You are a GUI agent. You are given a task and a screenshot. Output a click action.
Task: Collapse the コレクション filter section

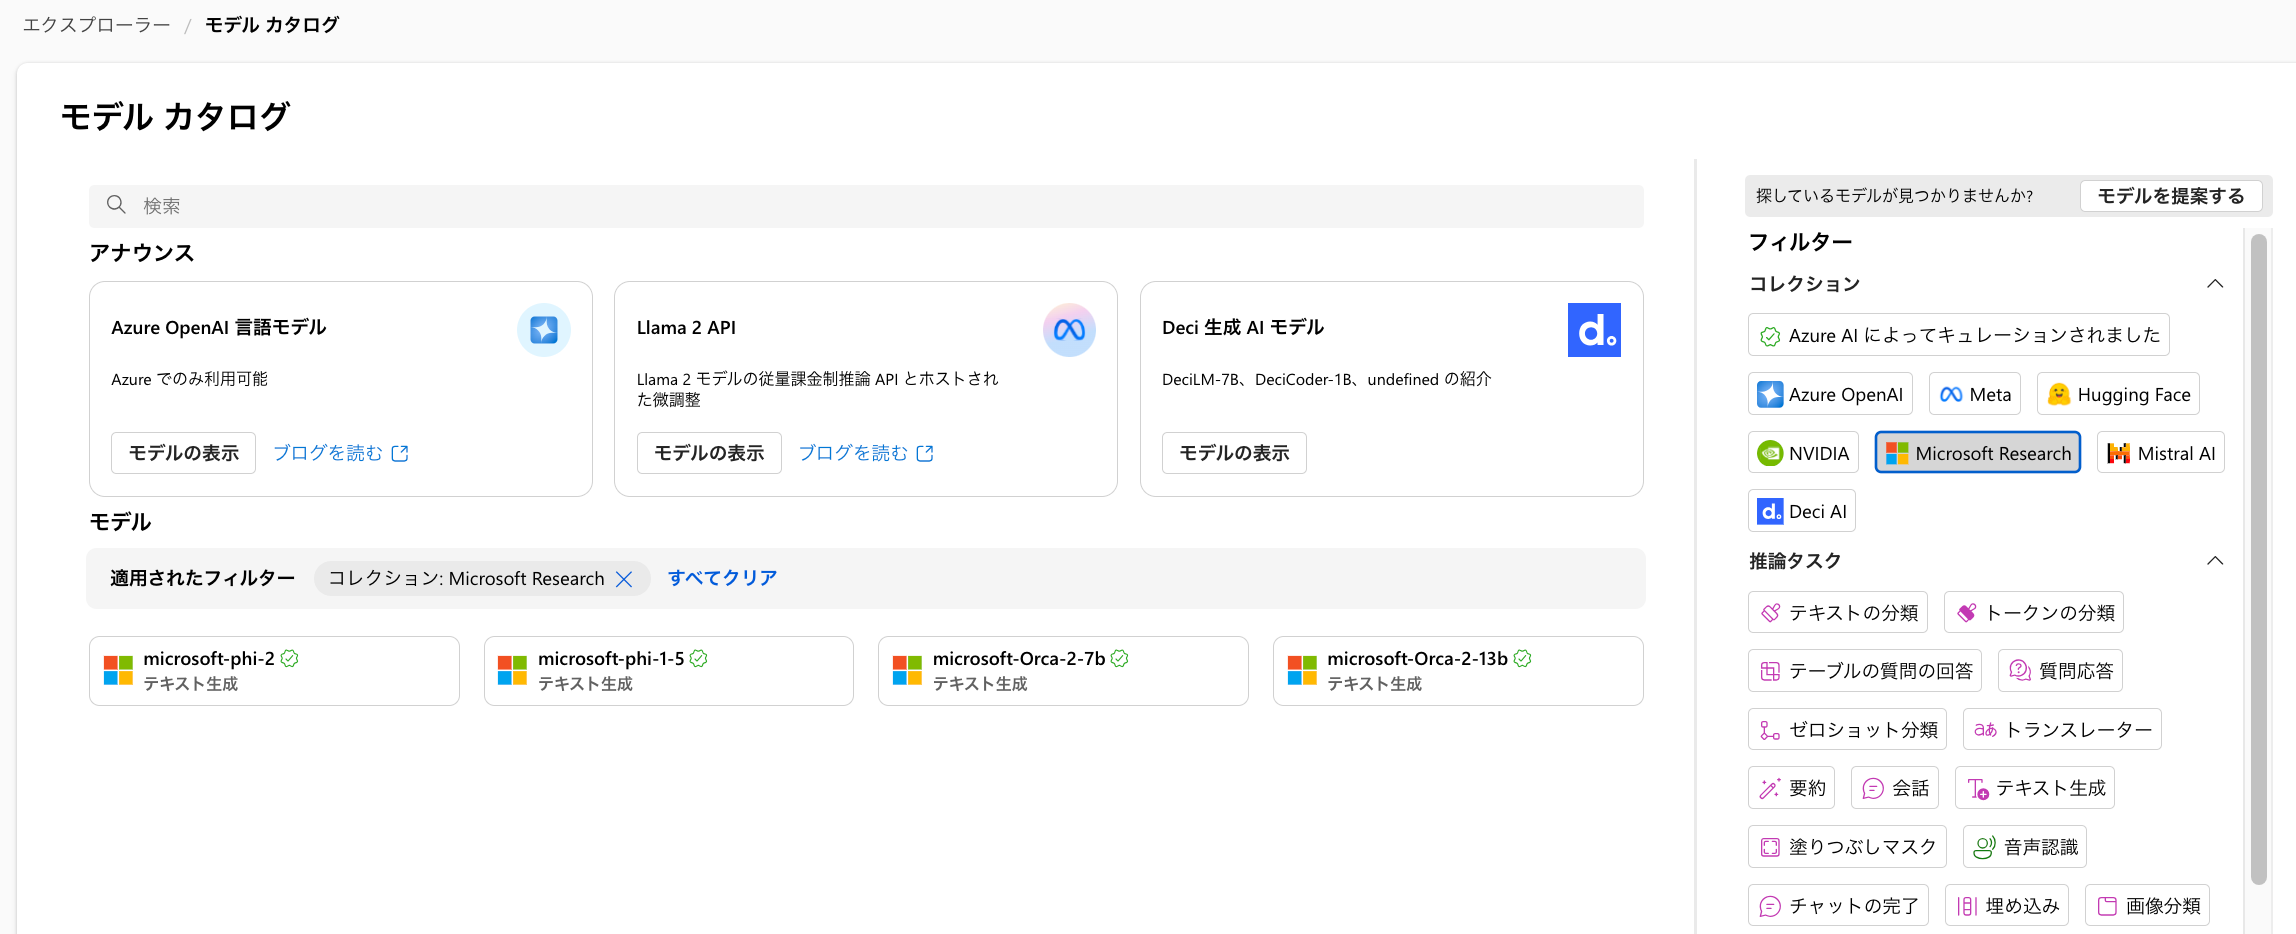[2215, 284]
